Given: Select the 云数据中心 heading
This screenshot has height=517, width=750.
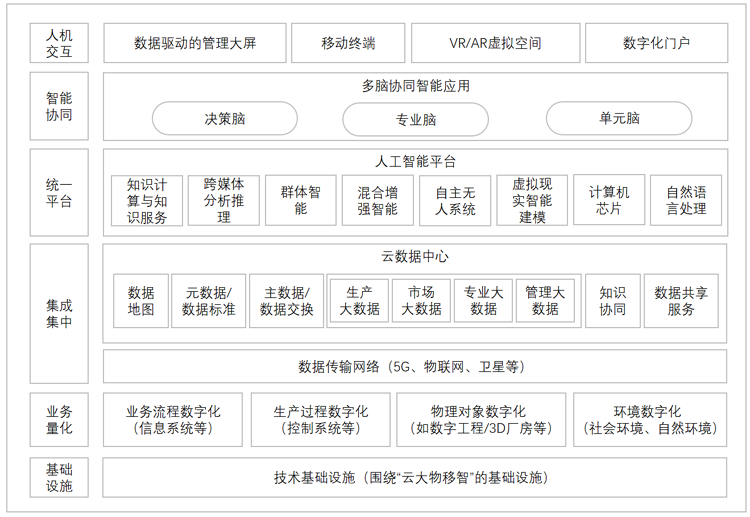Looking at the screenshot, I should (x=415, y=257).
